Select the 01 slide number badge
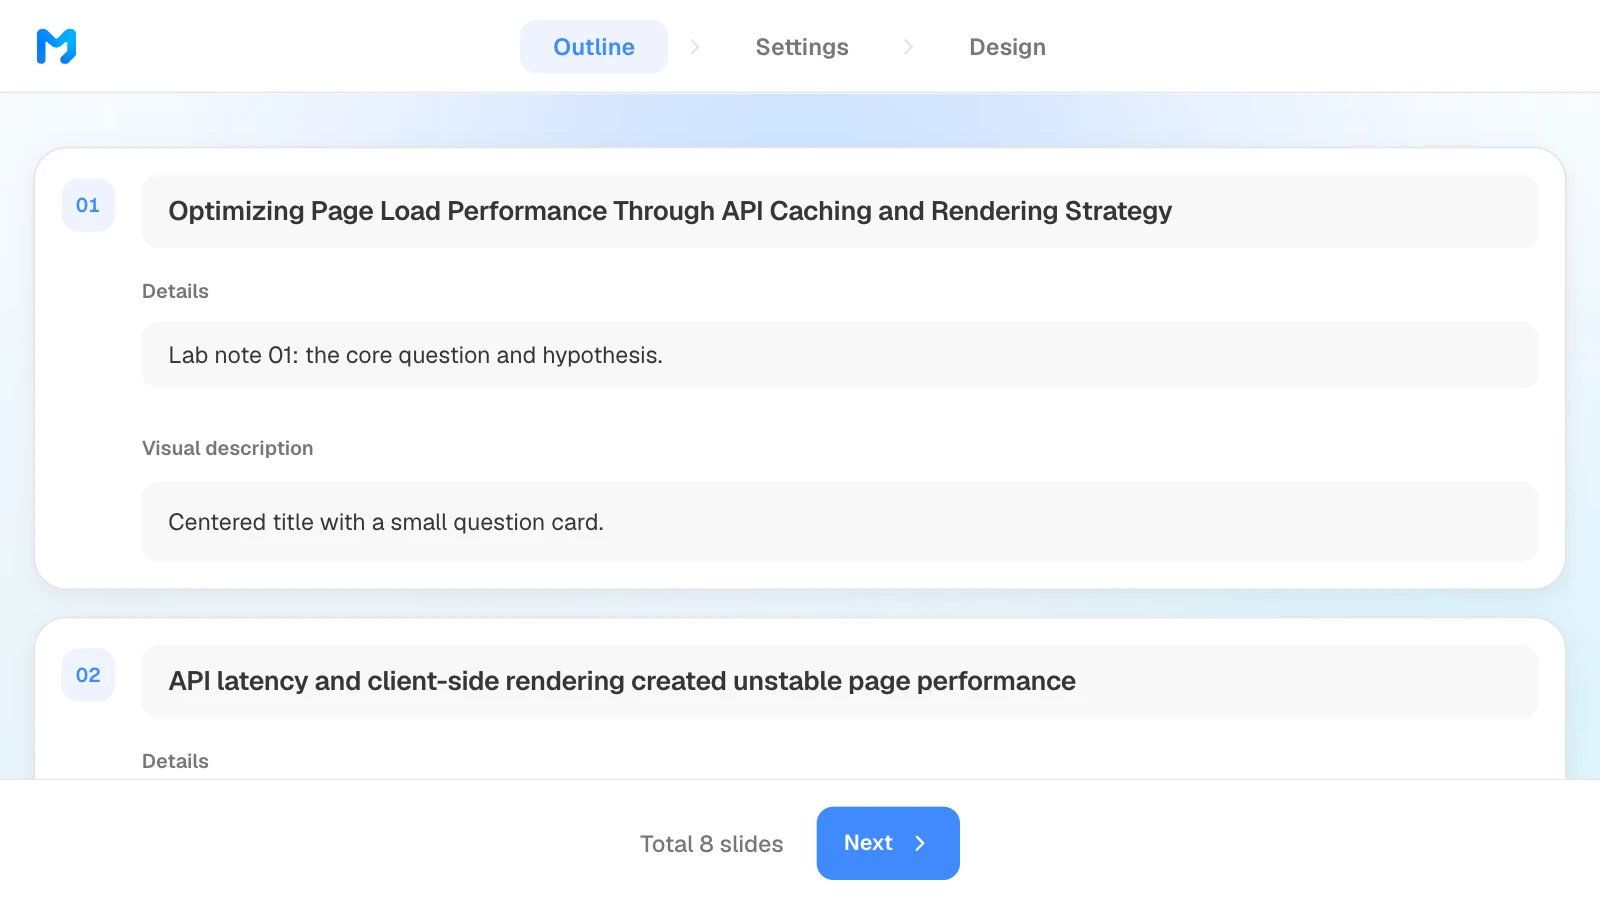Image resolution: width=1600 pixels, height=900 pixels. click(88, 205)
